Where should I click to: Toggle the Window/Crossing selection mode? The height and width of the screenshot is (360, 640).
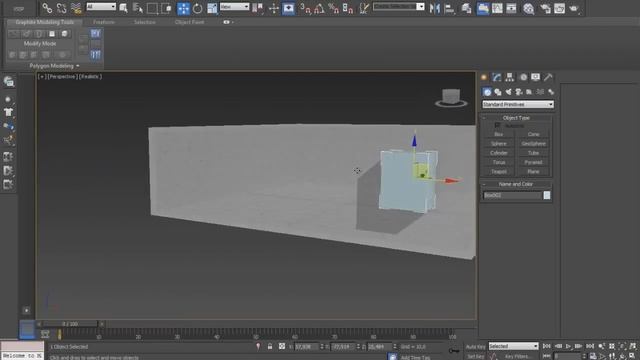click(166, 8)
